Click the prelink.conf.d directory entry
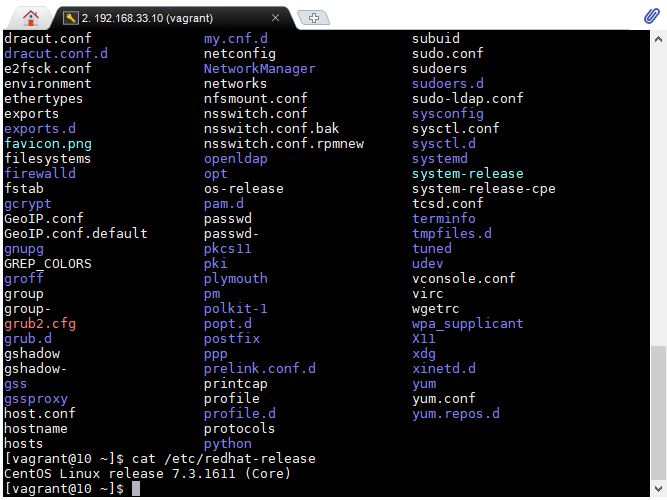This screenshot has width=667, height=500. pyautogui.click(x=259, y=369)
